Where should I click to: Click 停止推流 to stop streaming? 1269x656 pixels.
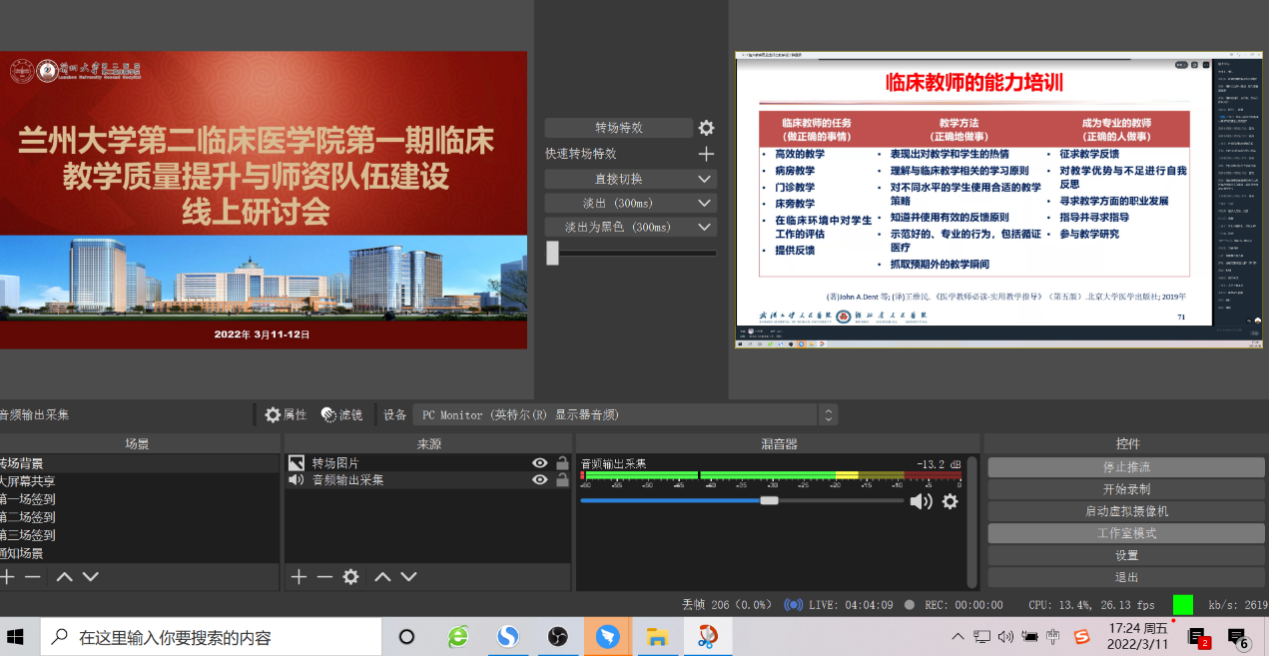1126,468
